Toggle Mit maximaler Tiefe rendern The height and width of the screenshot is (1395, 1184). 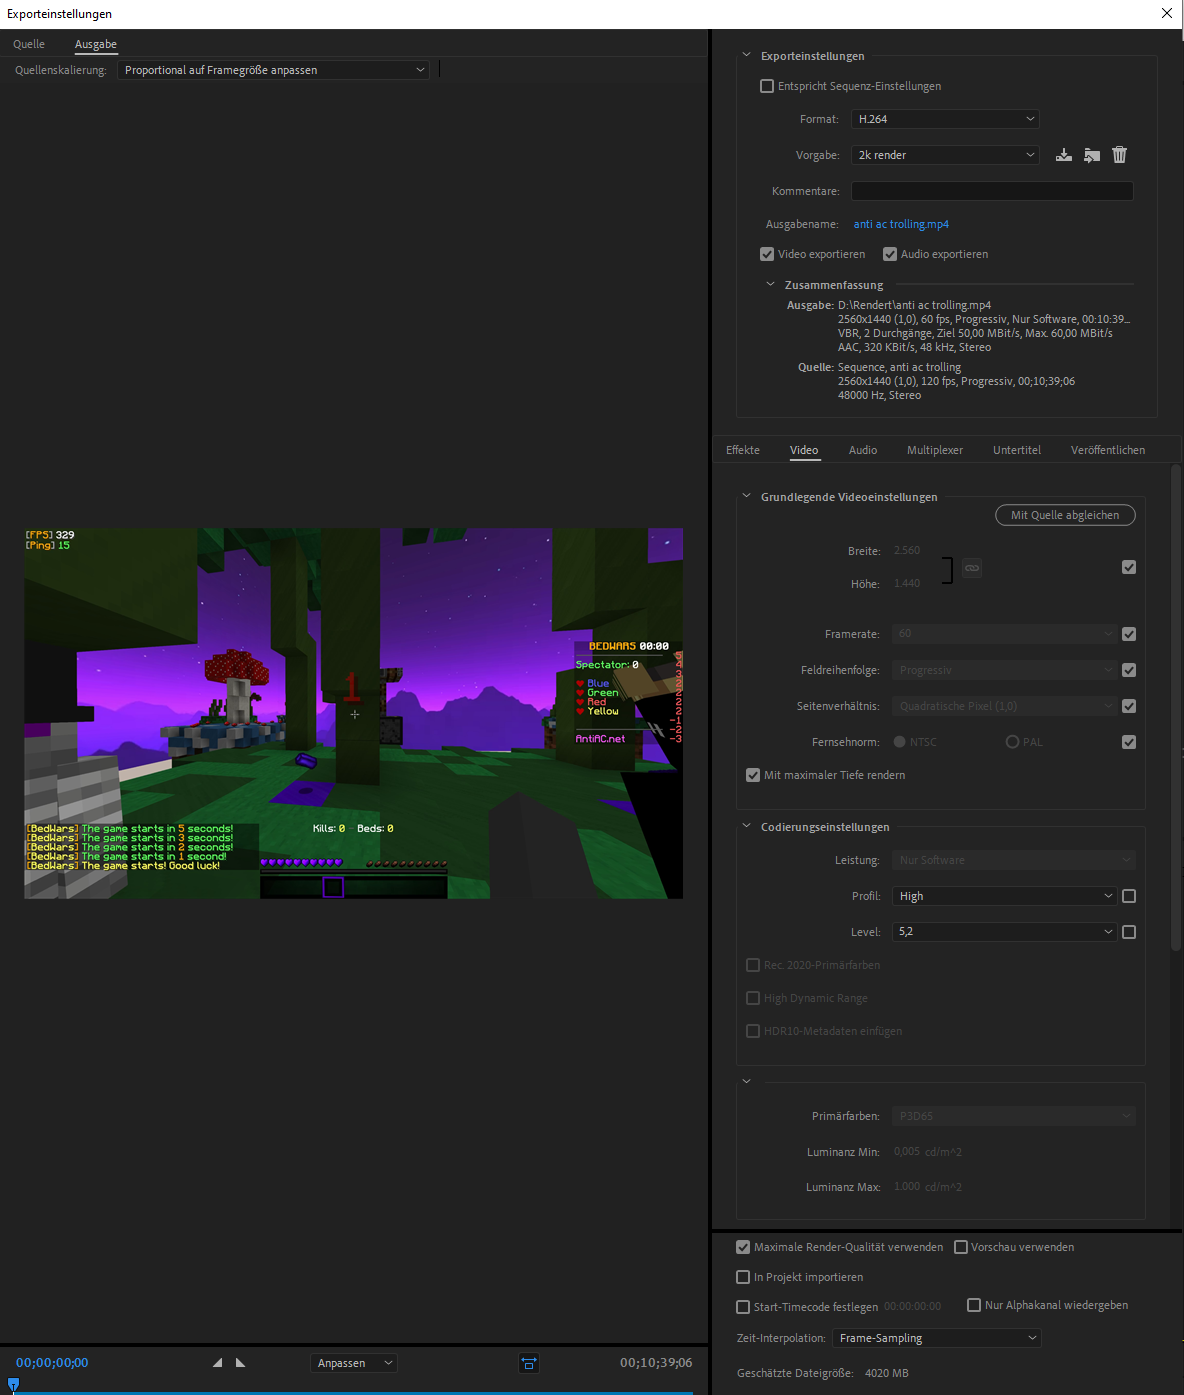[753, 775]
